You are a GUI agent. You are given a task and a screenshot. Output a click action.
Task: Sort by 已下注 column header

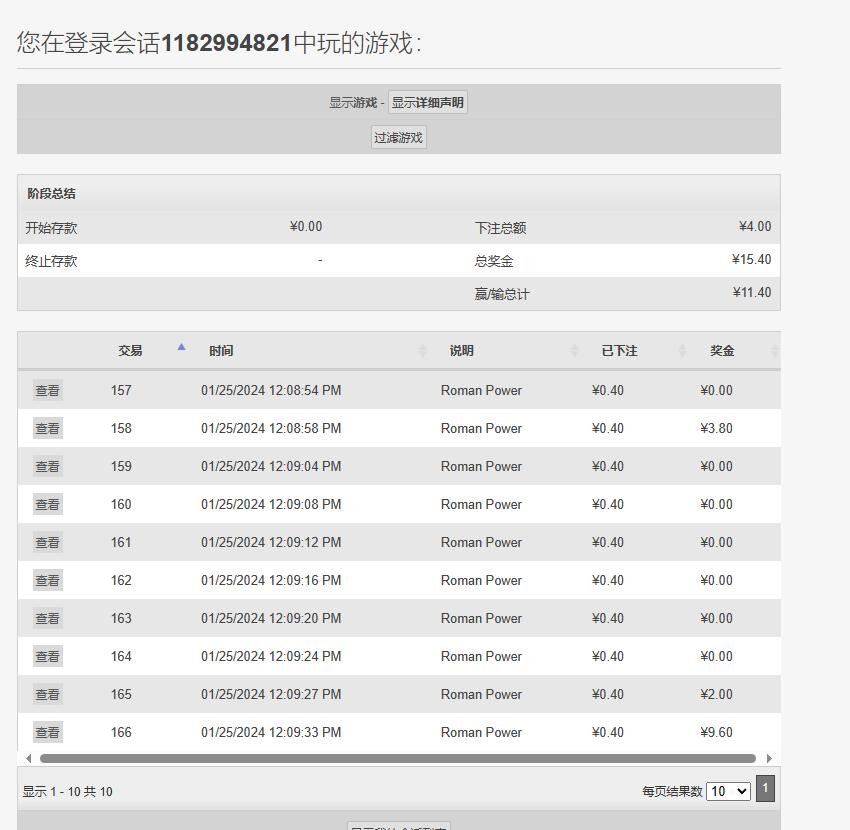pos(619,351)
